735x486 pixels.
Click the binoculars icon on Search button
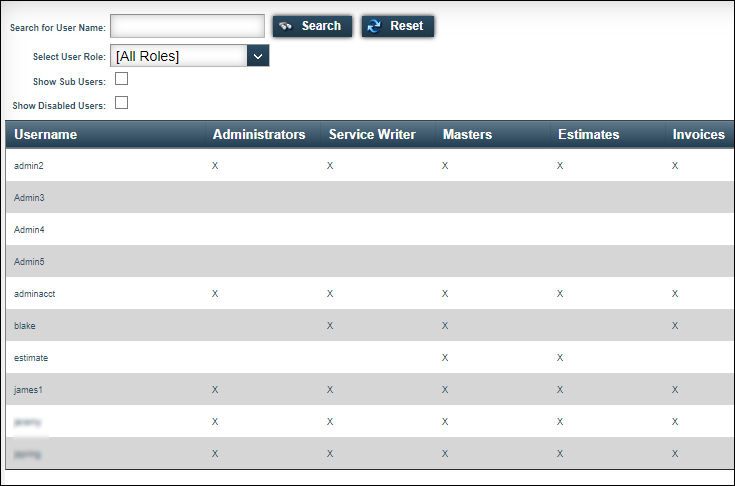[285, 26]
